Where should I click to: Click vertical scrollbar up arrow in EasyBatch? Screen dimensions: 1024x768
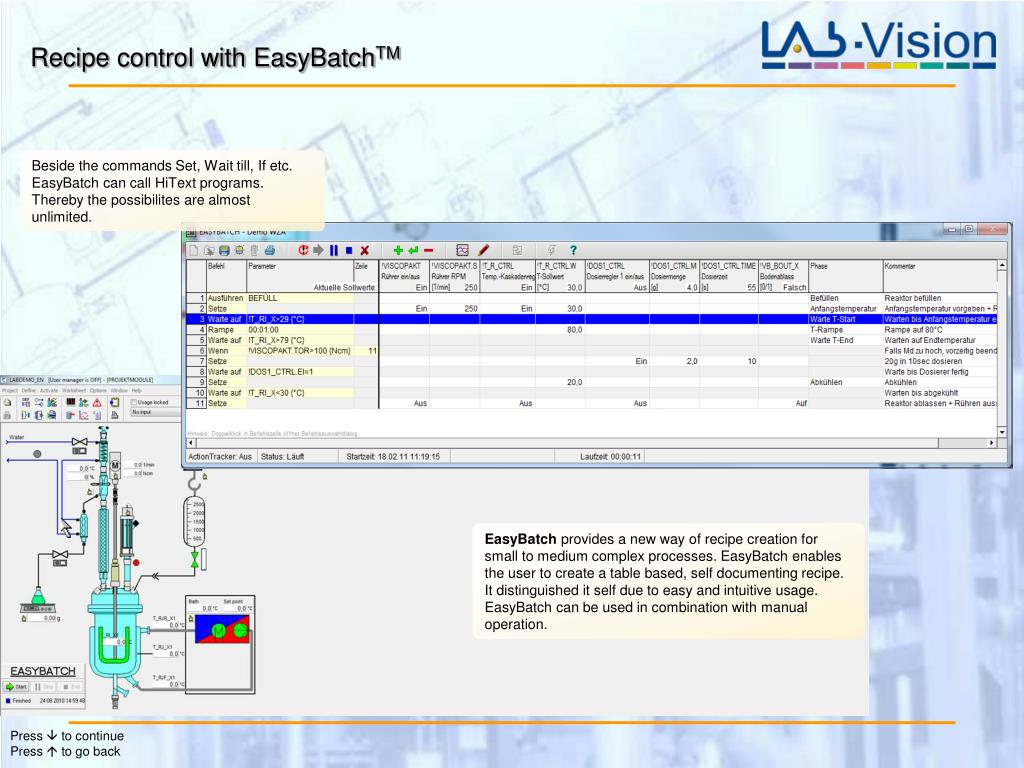pos(1002,265)
